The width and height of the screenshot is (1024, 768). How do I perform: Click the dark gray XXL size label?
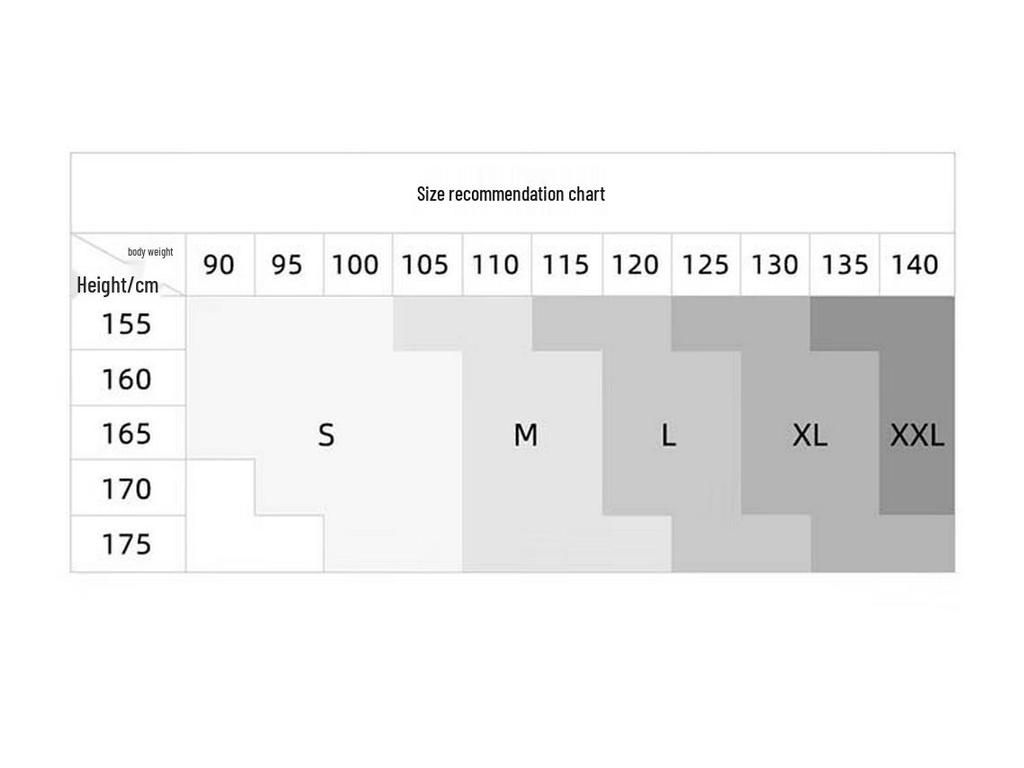click(x=917, y=435)
